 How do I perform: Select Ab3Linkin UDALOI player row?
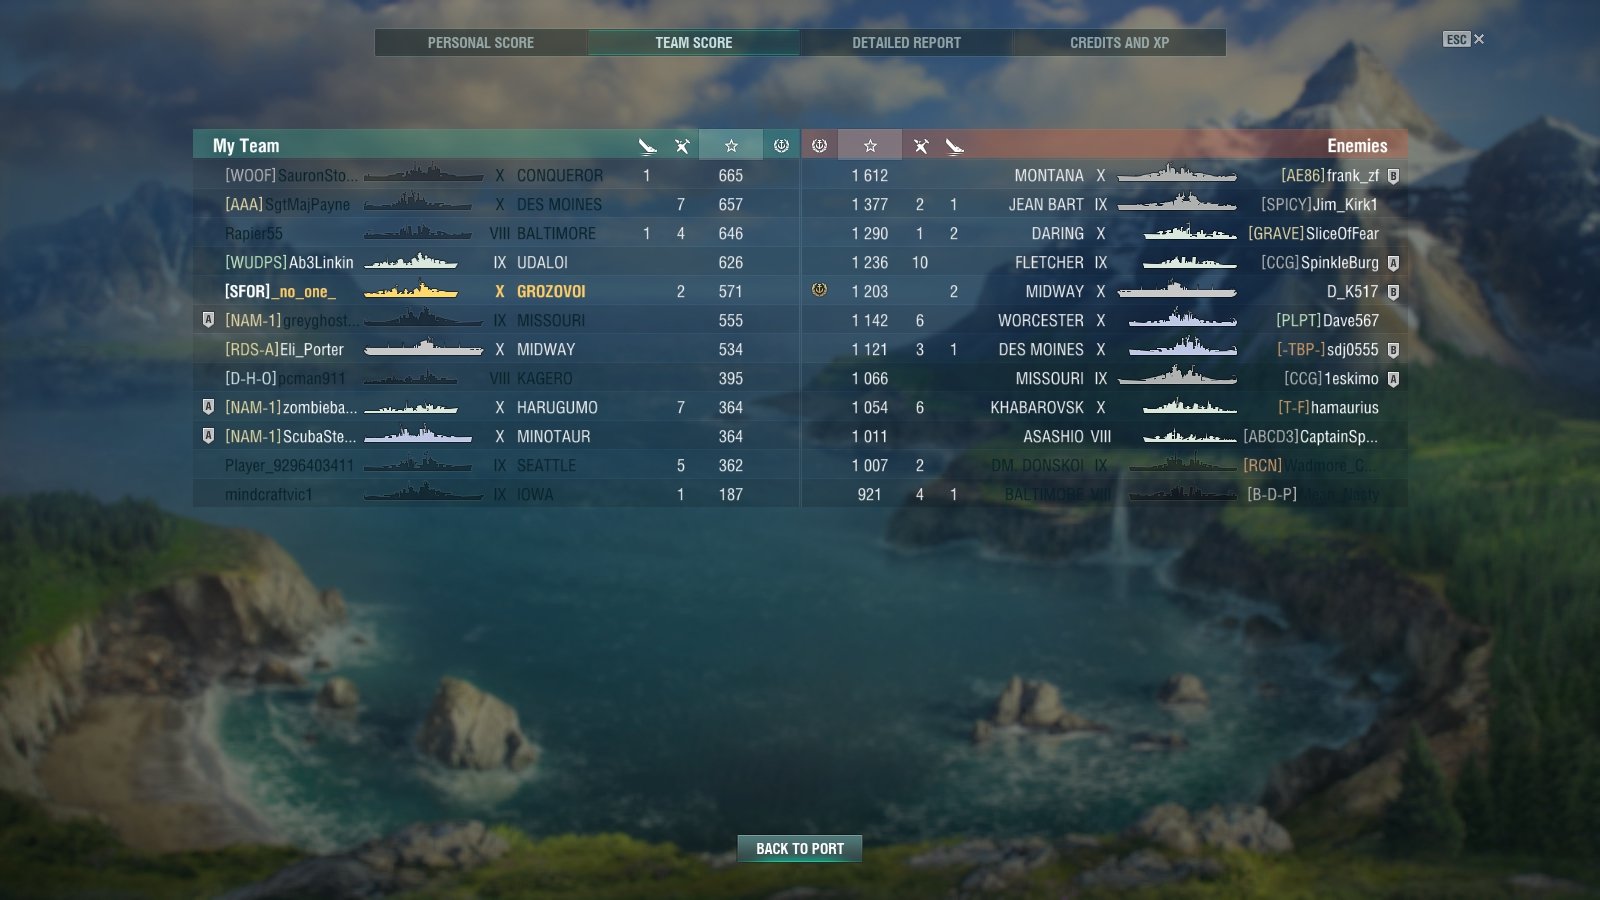click(x=497, y=262)
